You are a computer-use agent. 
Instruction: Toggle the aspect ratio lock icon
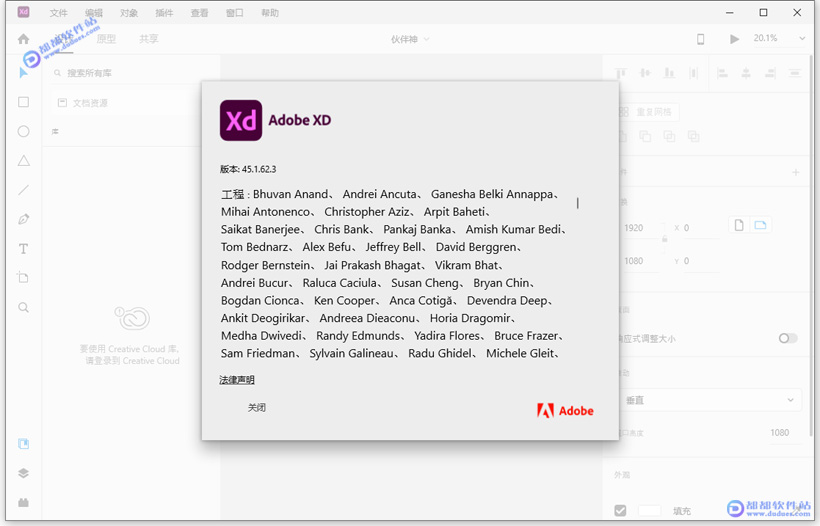coord(665,239)
